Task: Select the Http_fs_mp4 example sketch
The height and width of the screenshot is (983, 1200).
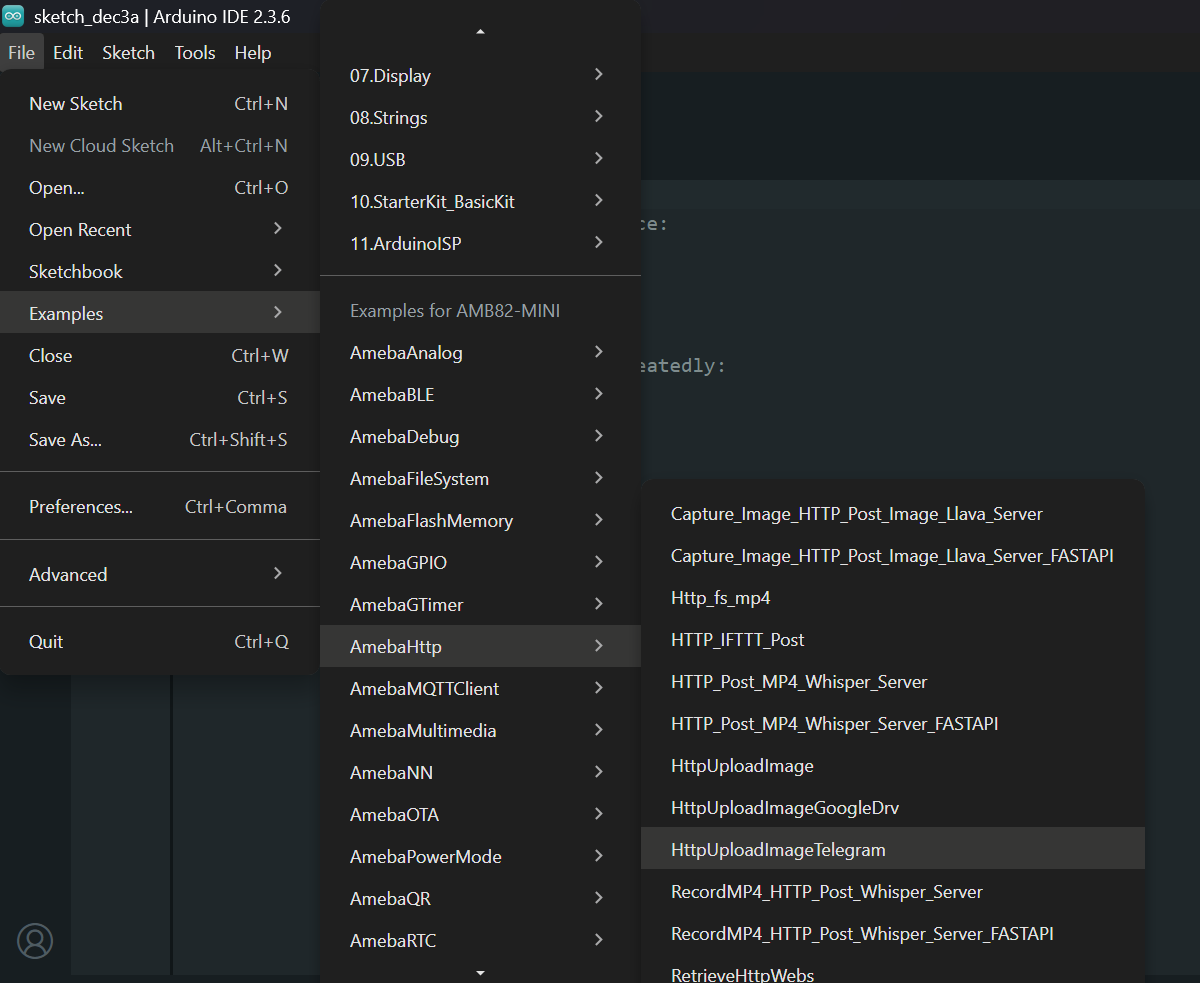Action: coord(721,598)
